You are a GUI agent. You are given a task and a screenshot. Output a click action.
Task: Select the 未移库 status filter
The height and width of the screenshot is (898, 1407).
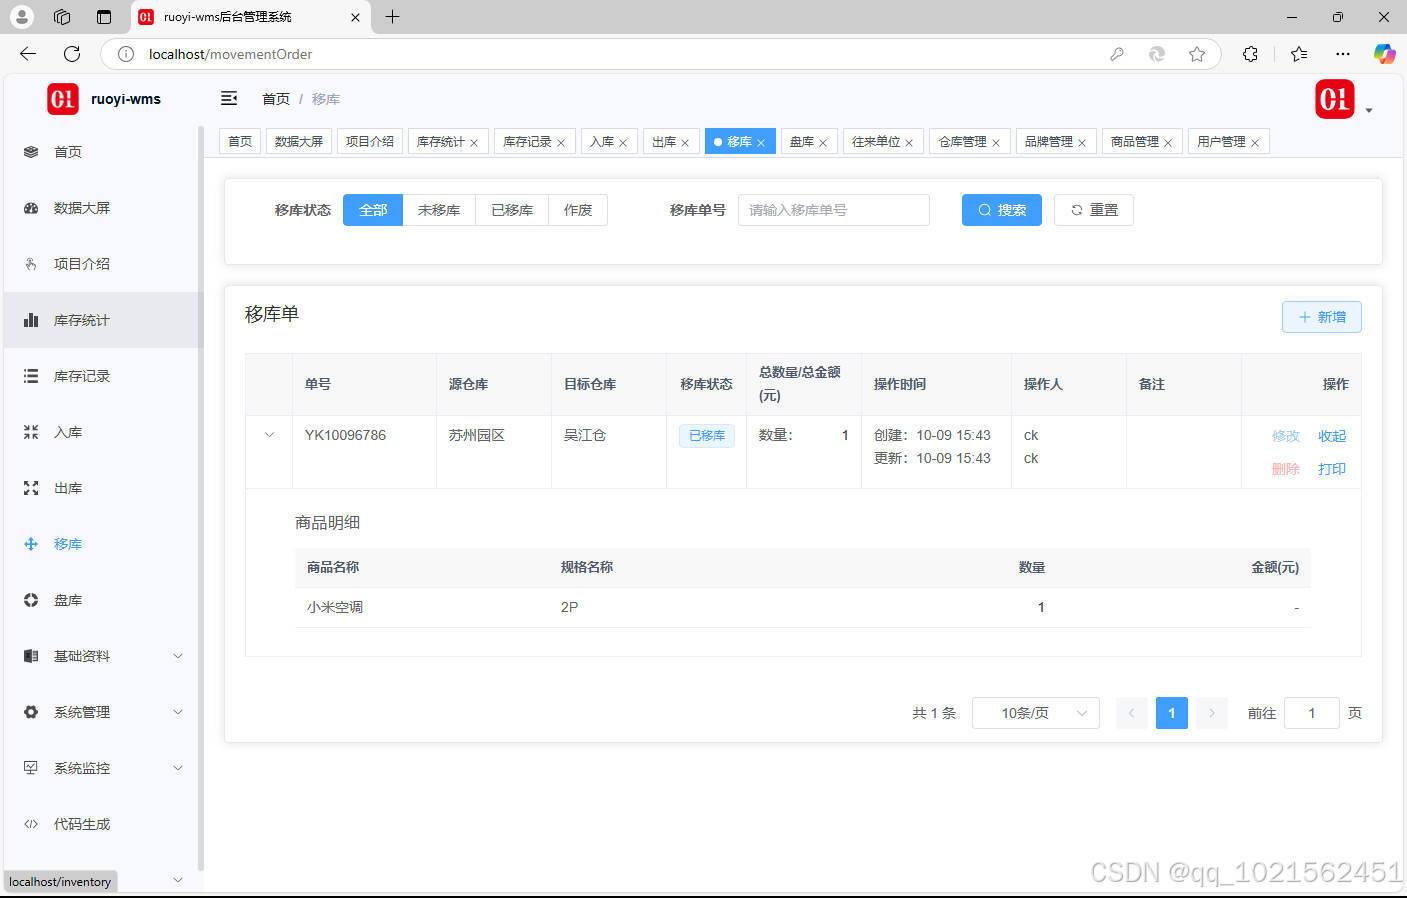439,210
